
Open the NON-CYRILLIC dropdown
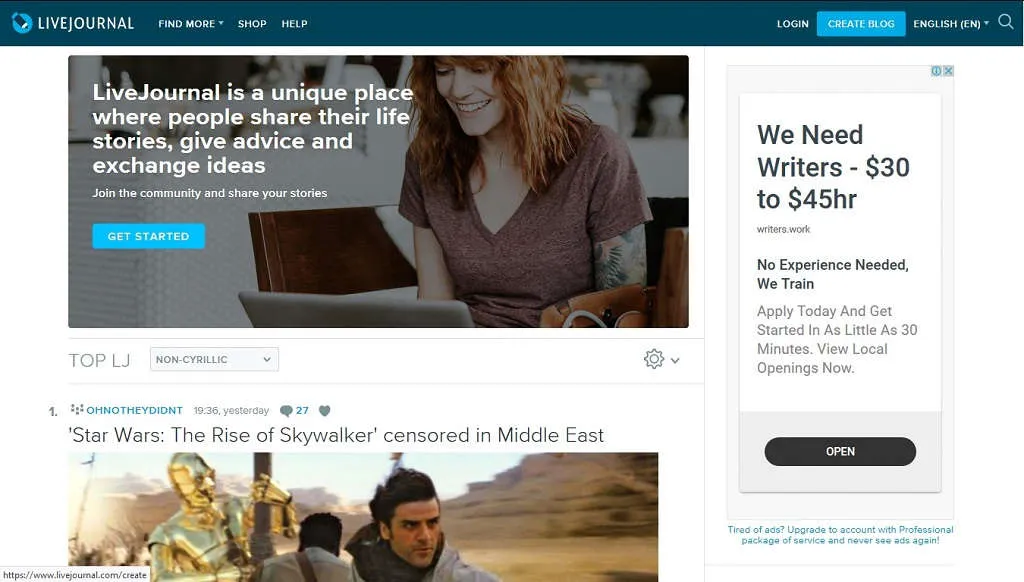(x=214, y=359)
